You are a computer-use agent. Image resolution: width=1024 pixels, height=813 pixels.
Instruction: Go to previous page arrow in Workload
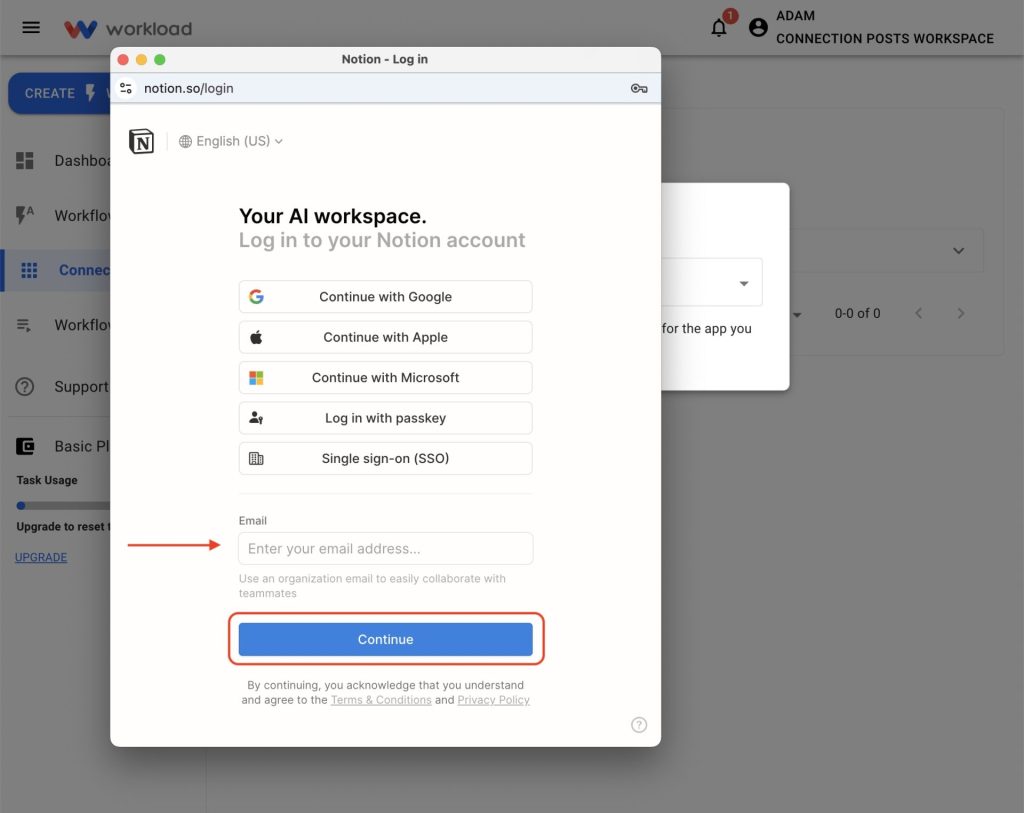pos(919,313)
